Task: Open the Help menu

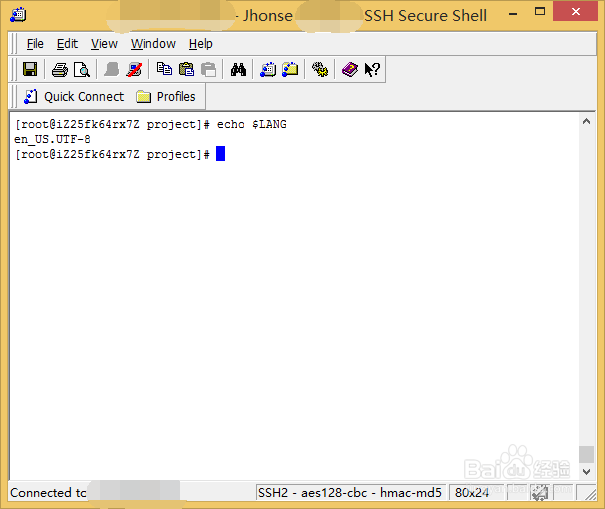Action: tap(201, 44)
